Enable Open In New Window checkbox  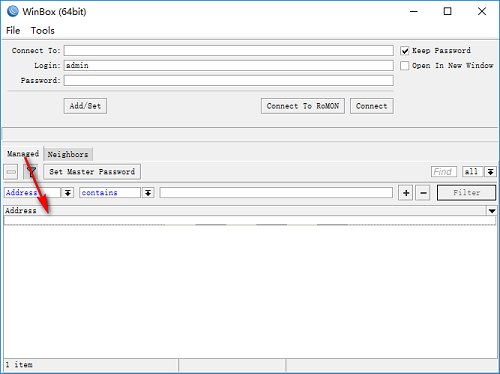point(404,65)
